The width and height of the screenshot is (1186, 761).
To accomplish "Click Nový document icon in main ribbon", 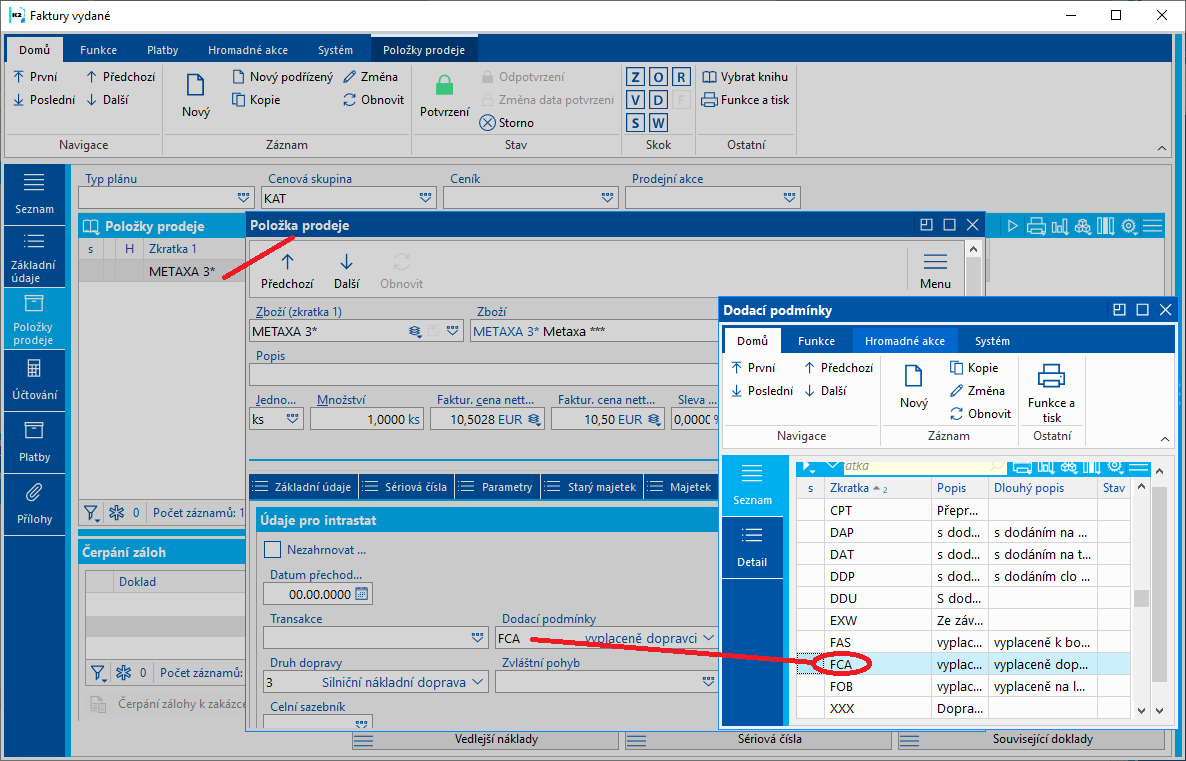I will point(195,86).
